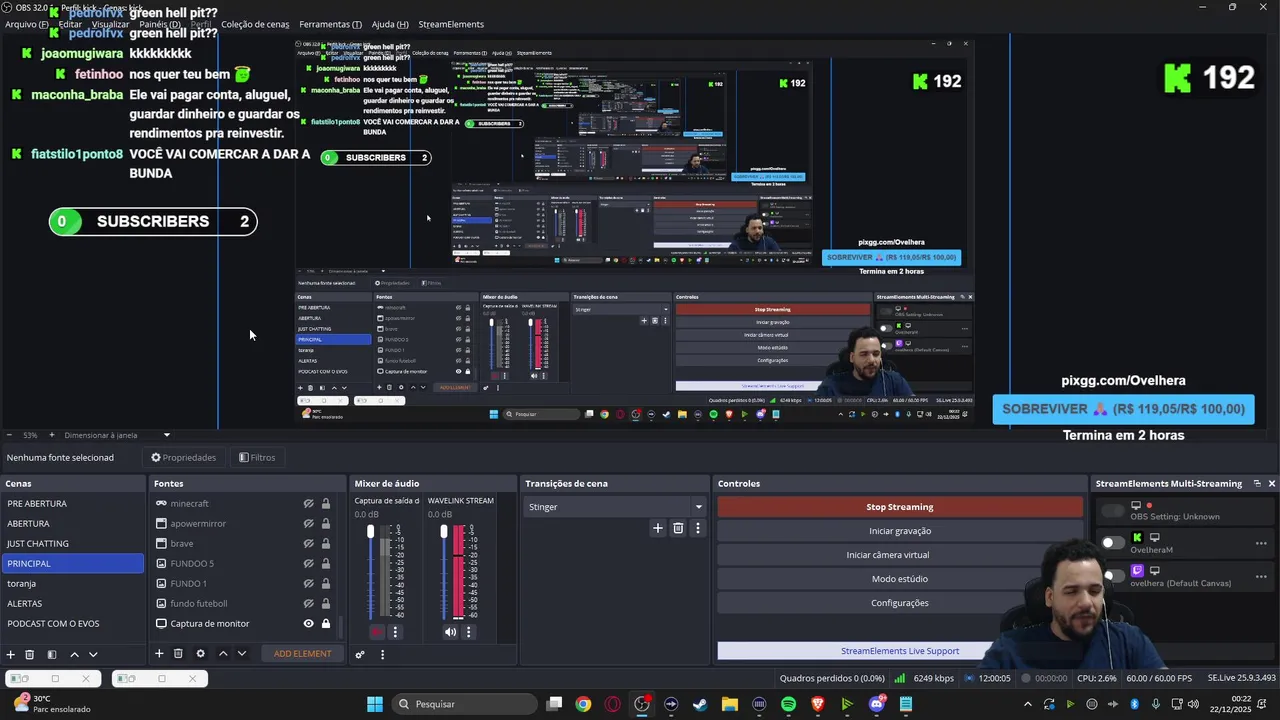Screen dimensions: 1280x720
Task: Open transition properties three-dot menu
Action: (698, 528)
